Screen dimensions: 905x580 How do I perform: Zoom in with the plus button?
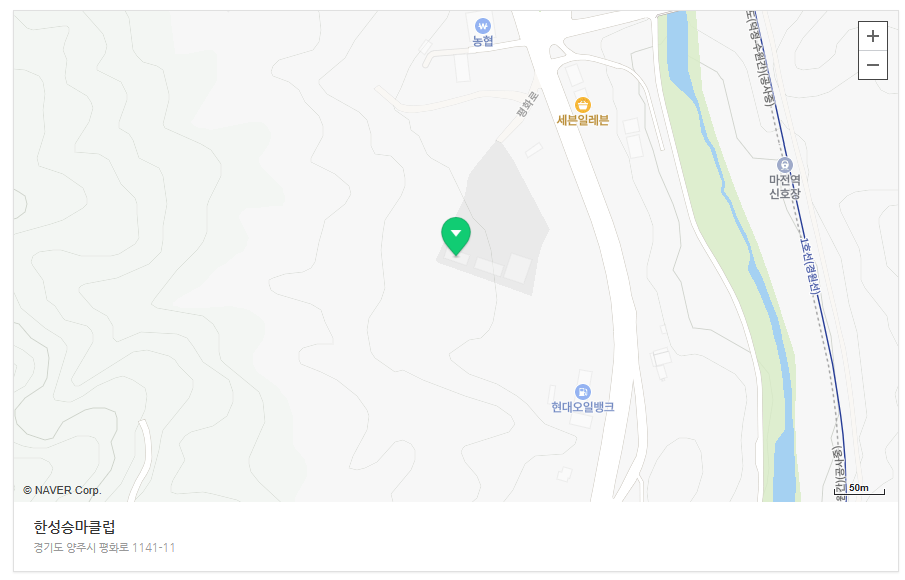tap(872, 36)
